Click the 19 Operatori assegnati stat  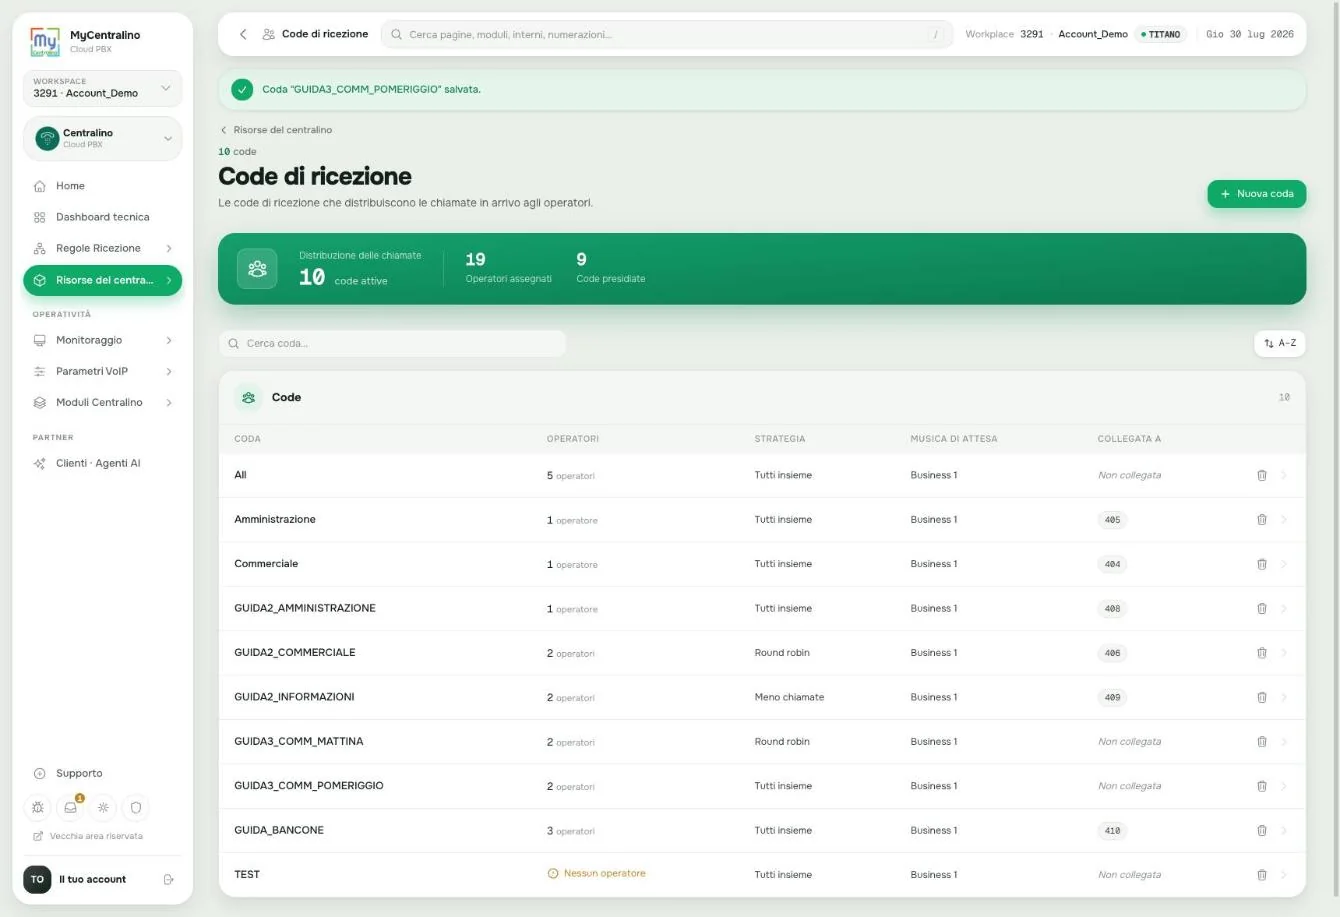tap(508, 268)
